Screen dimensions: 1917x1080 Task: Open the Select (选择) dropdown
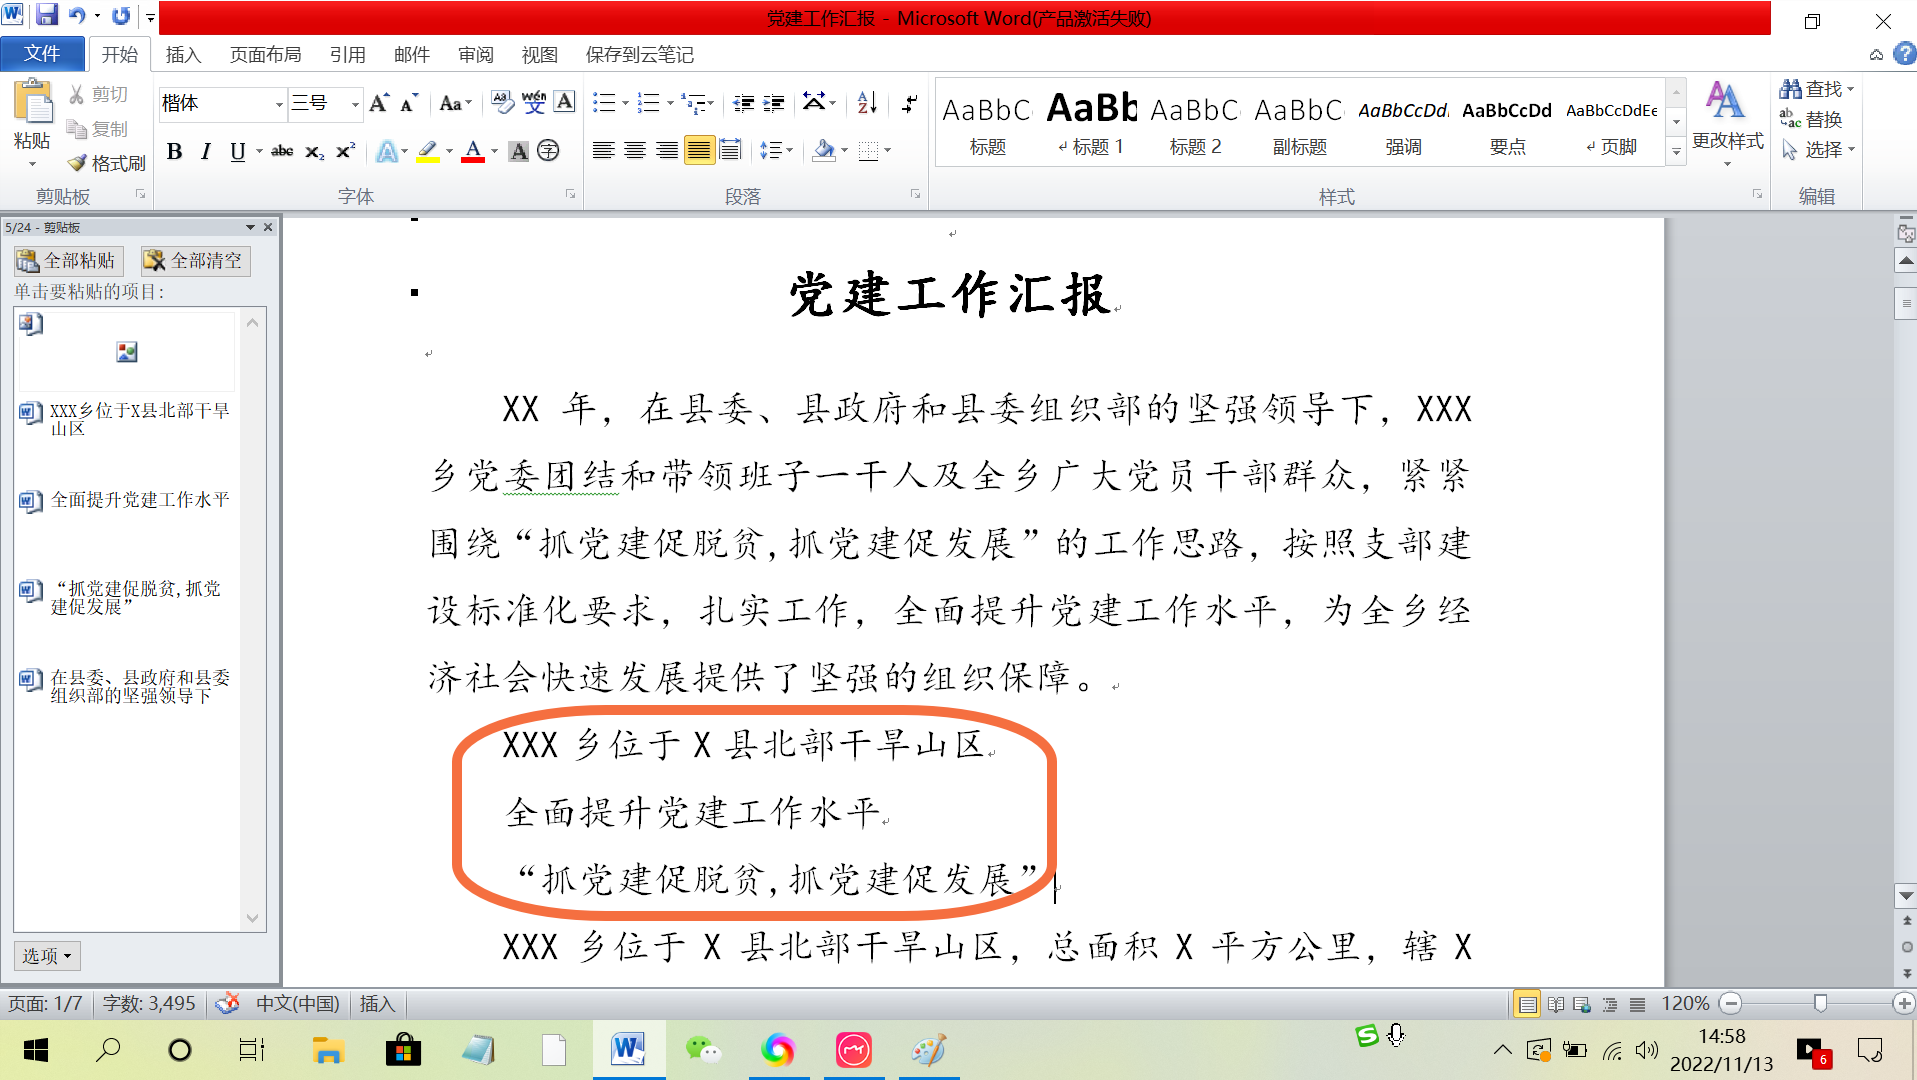click(x=1820, y=149)
